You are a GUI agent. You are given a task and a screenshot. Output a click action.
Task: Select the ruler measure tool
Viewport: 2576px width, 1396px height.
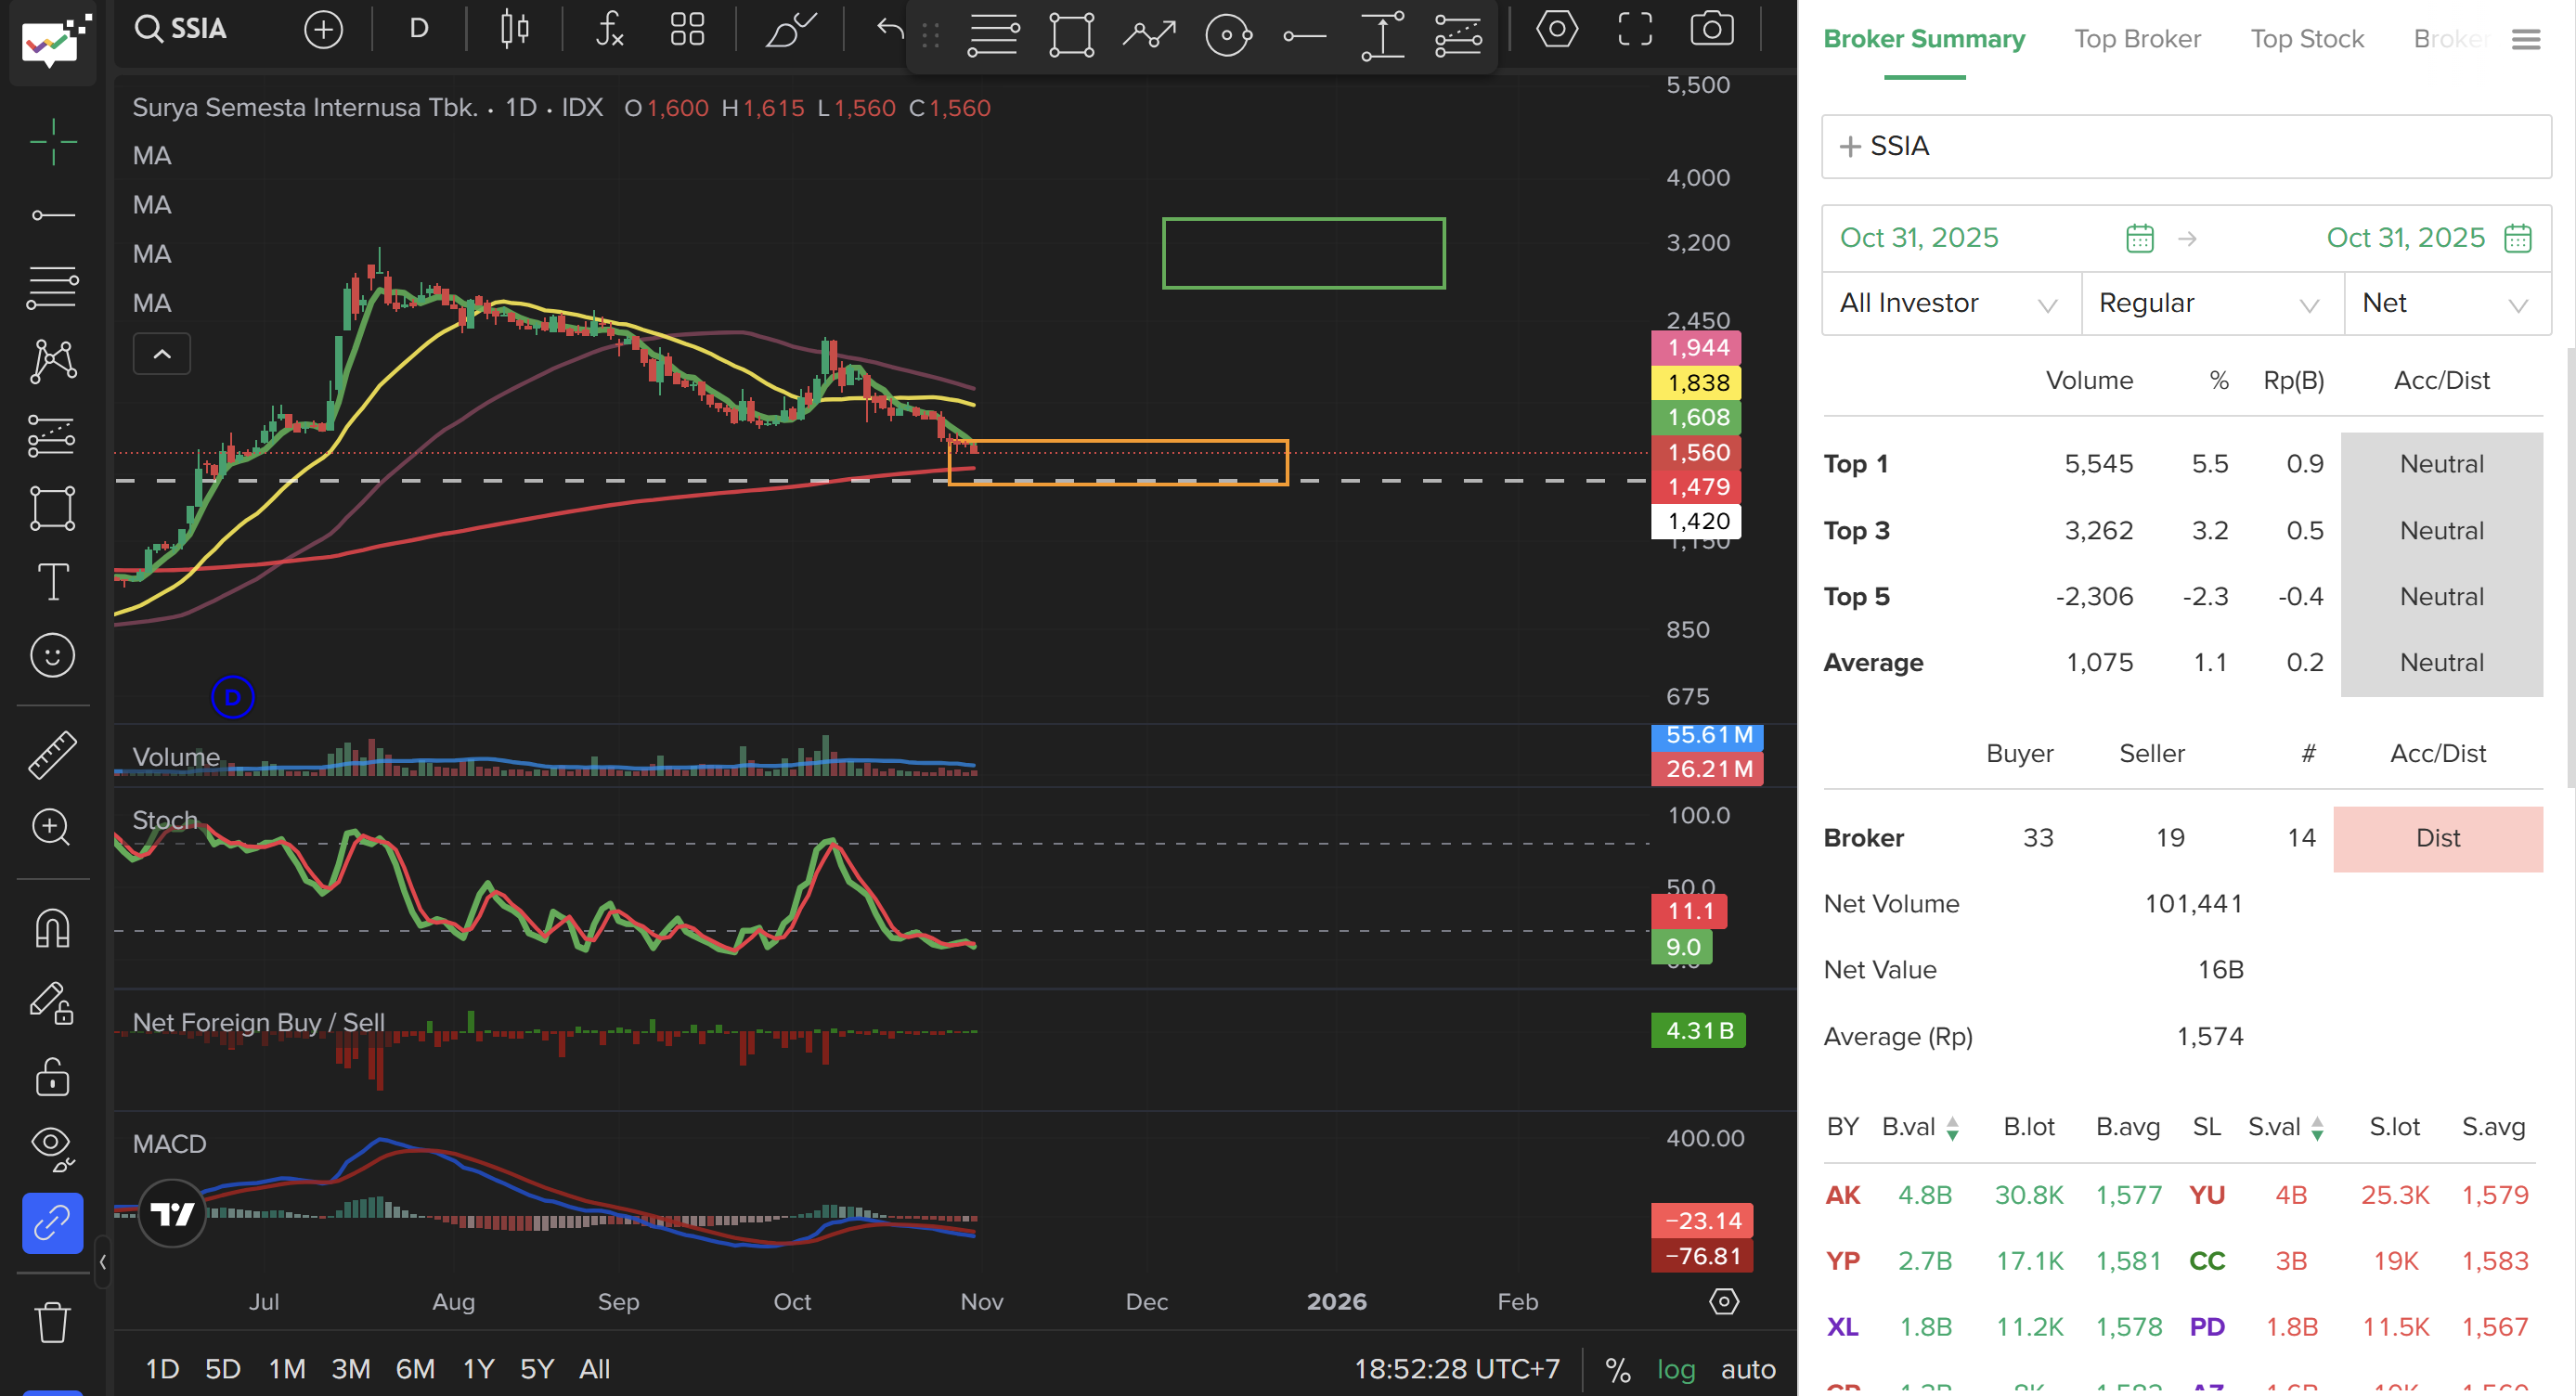tap(52, 754)
